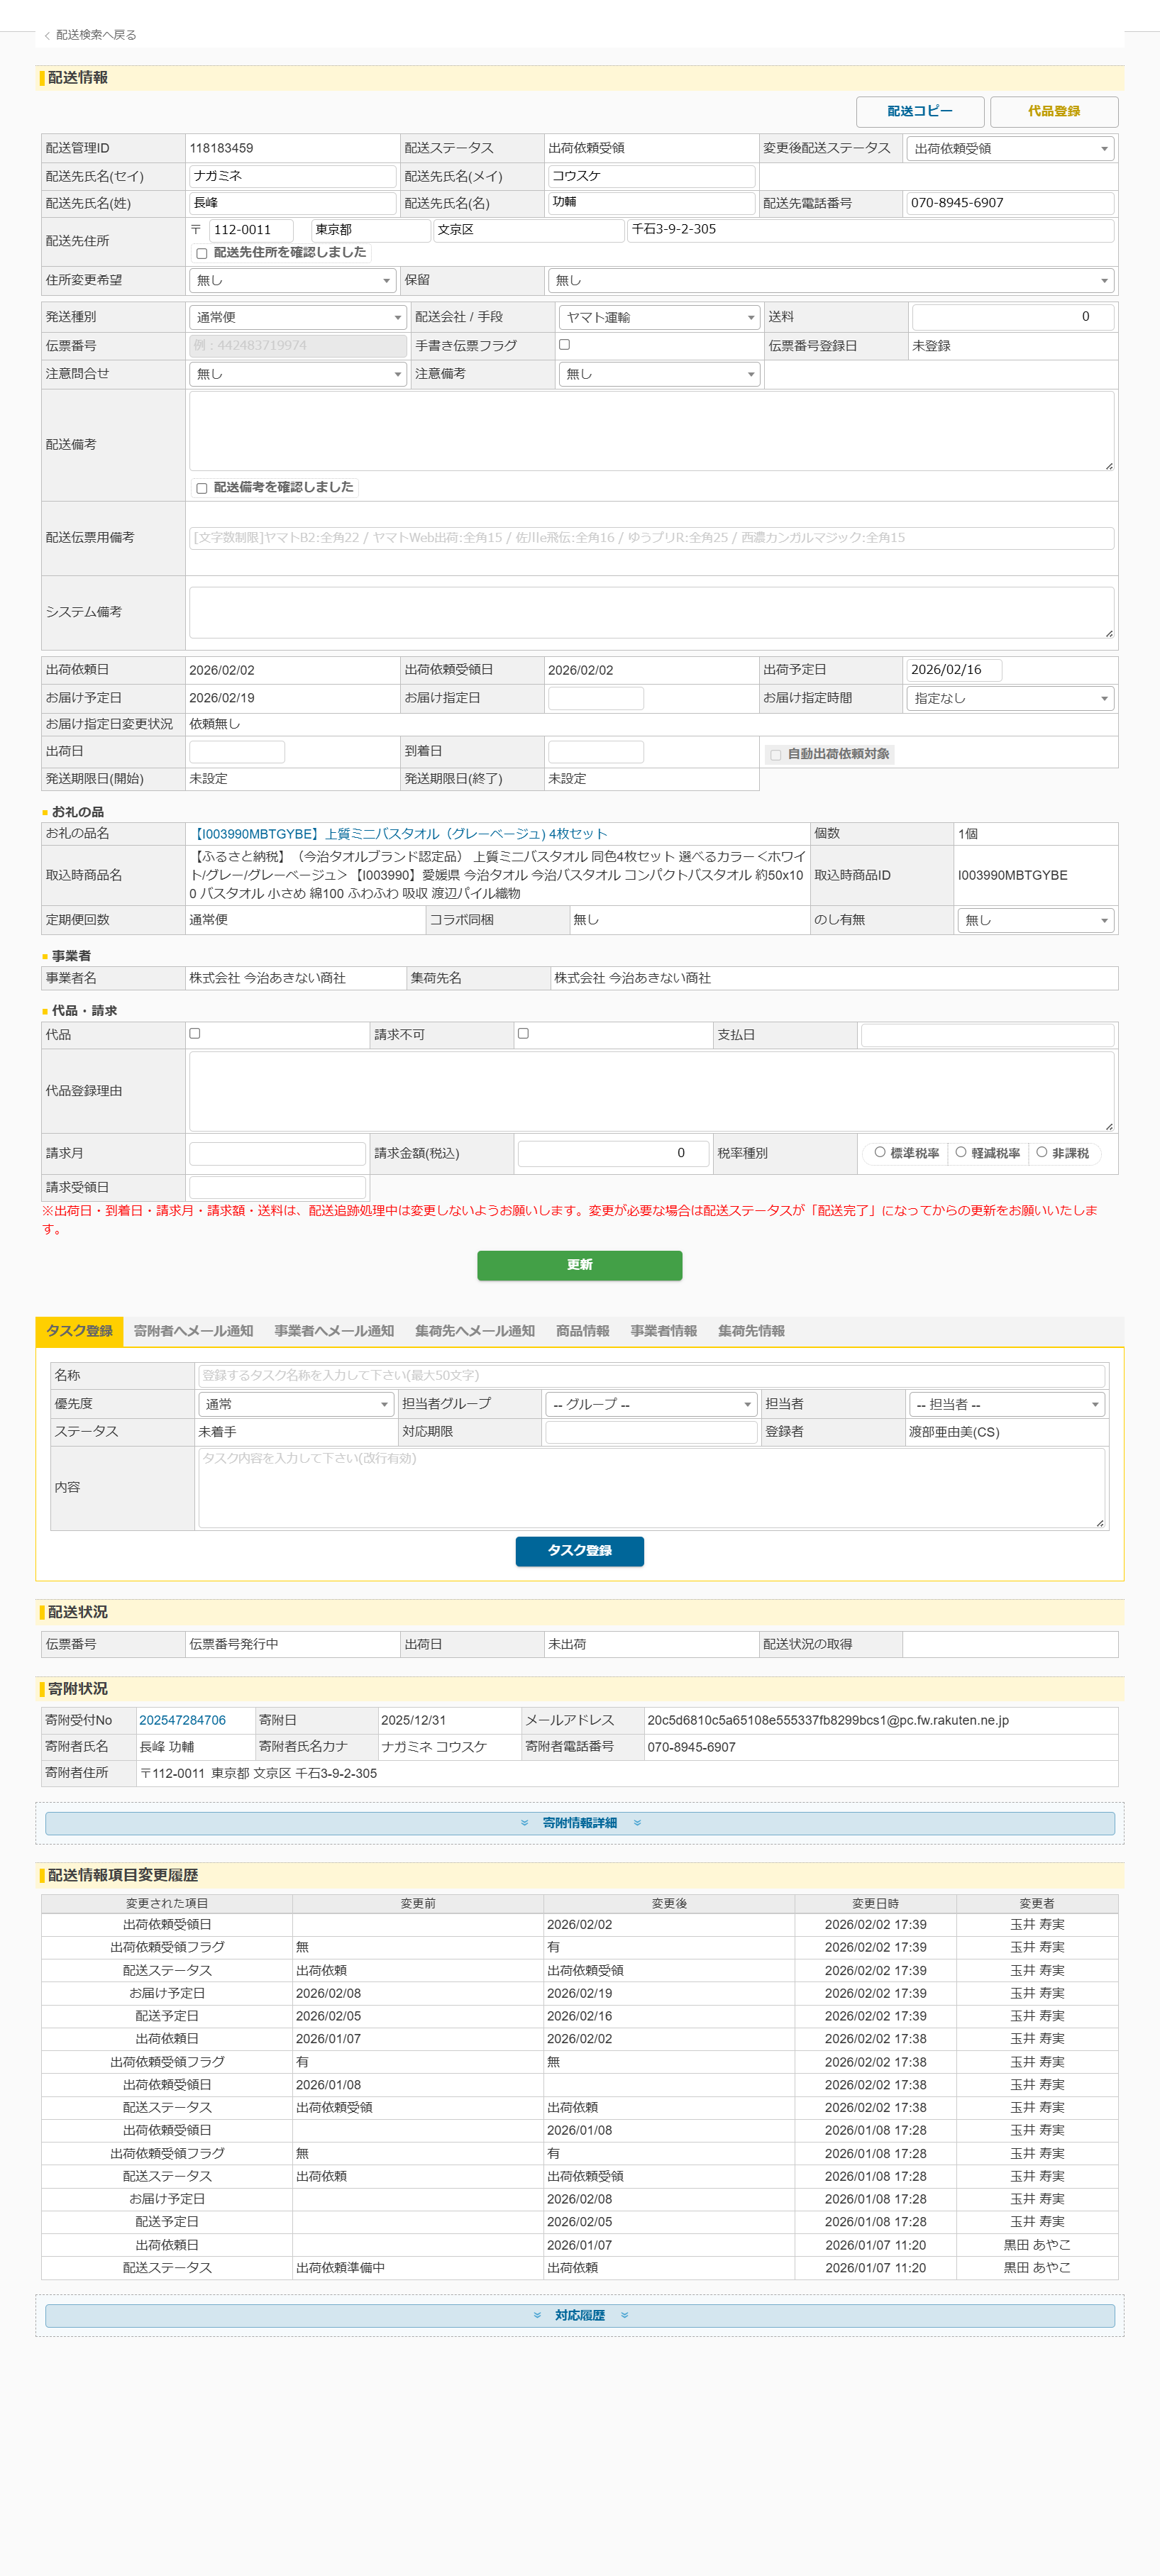Viewport: 1160px width, 2576px height.
Task: Open the 住所変更希望 dropdown
Action: (x=292, y=281)
